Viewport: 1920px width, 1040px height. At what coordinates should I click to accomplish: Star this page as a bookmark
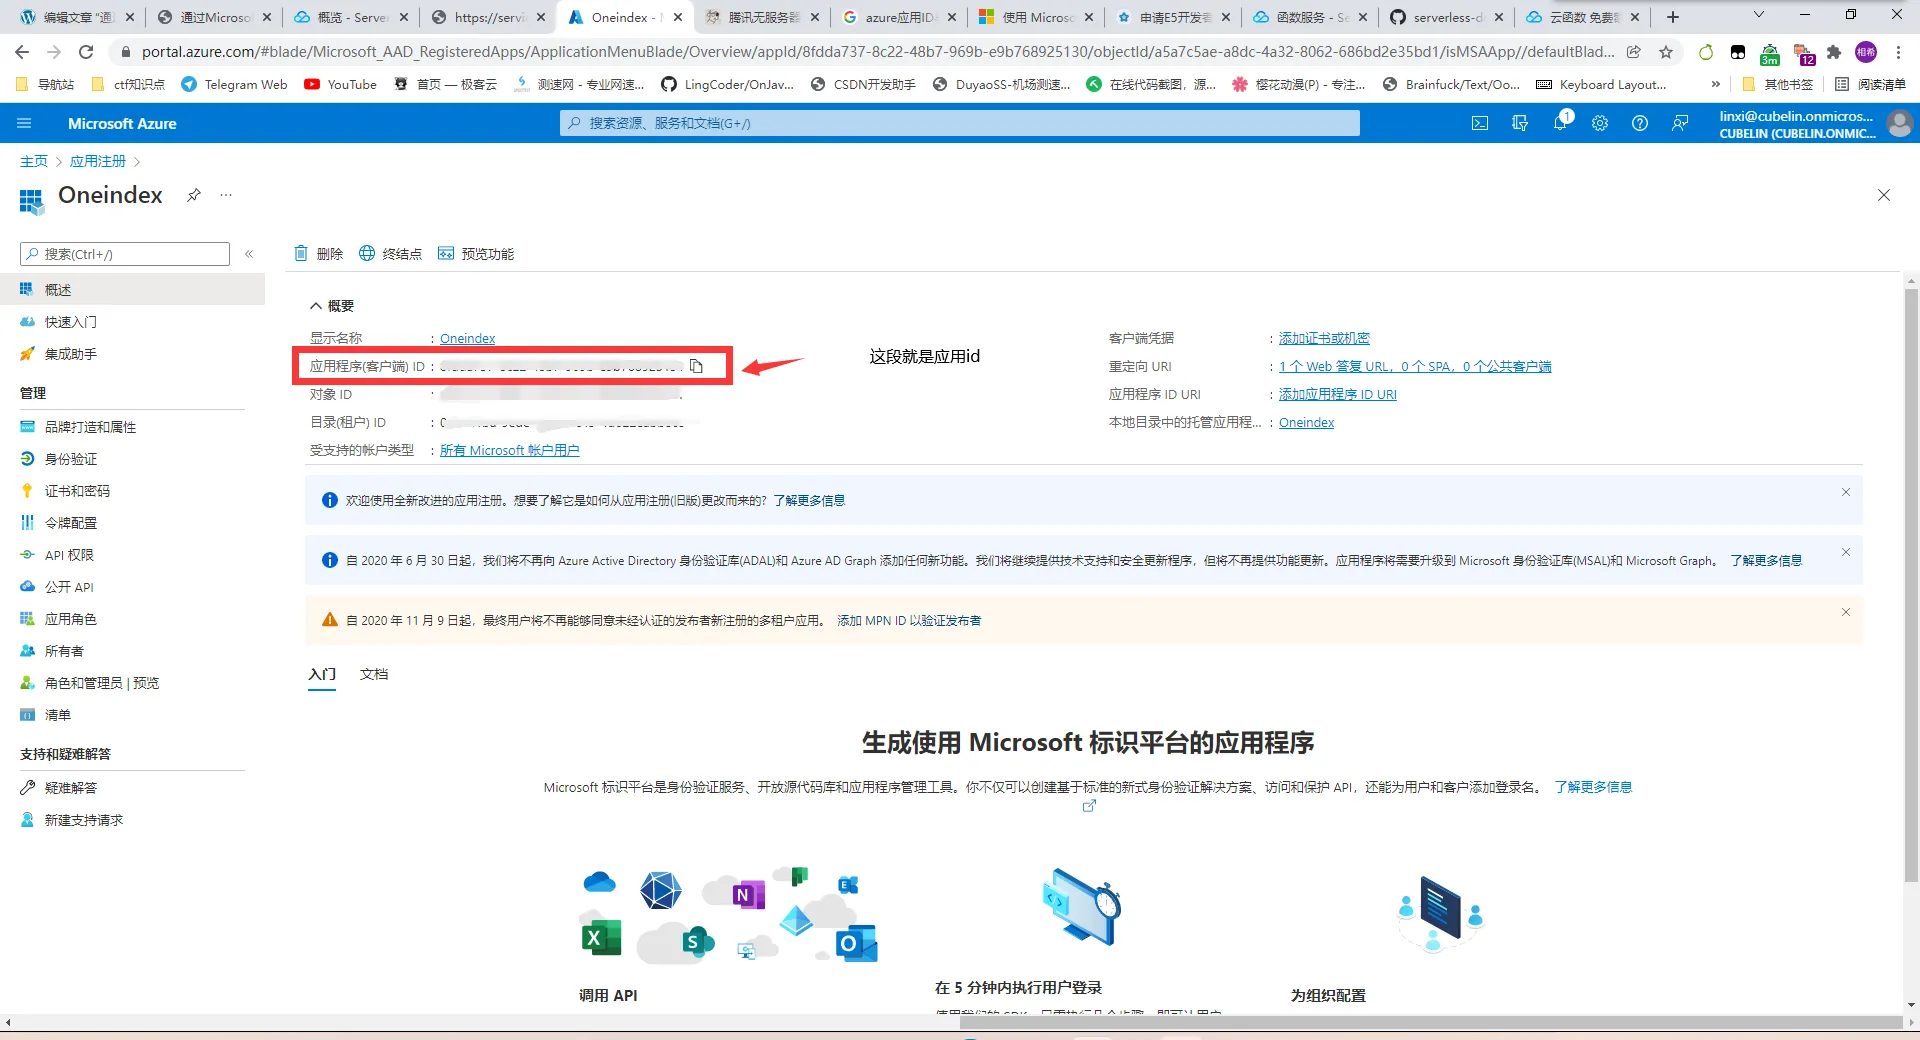1664,52
